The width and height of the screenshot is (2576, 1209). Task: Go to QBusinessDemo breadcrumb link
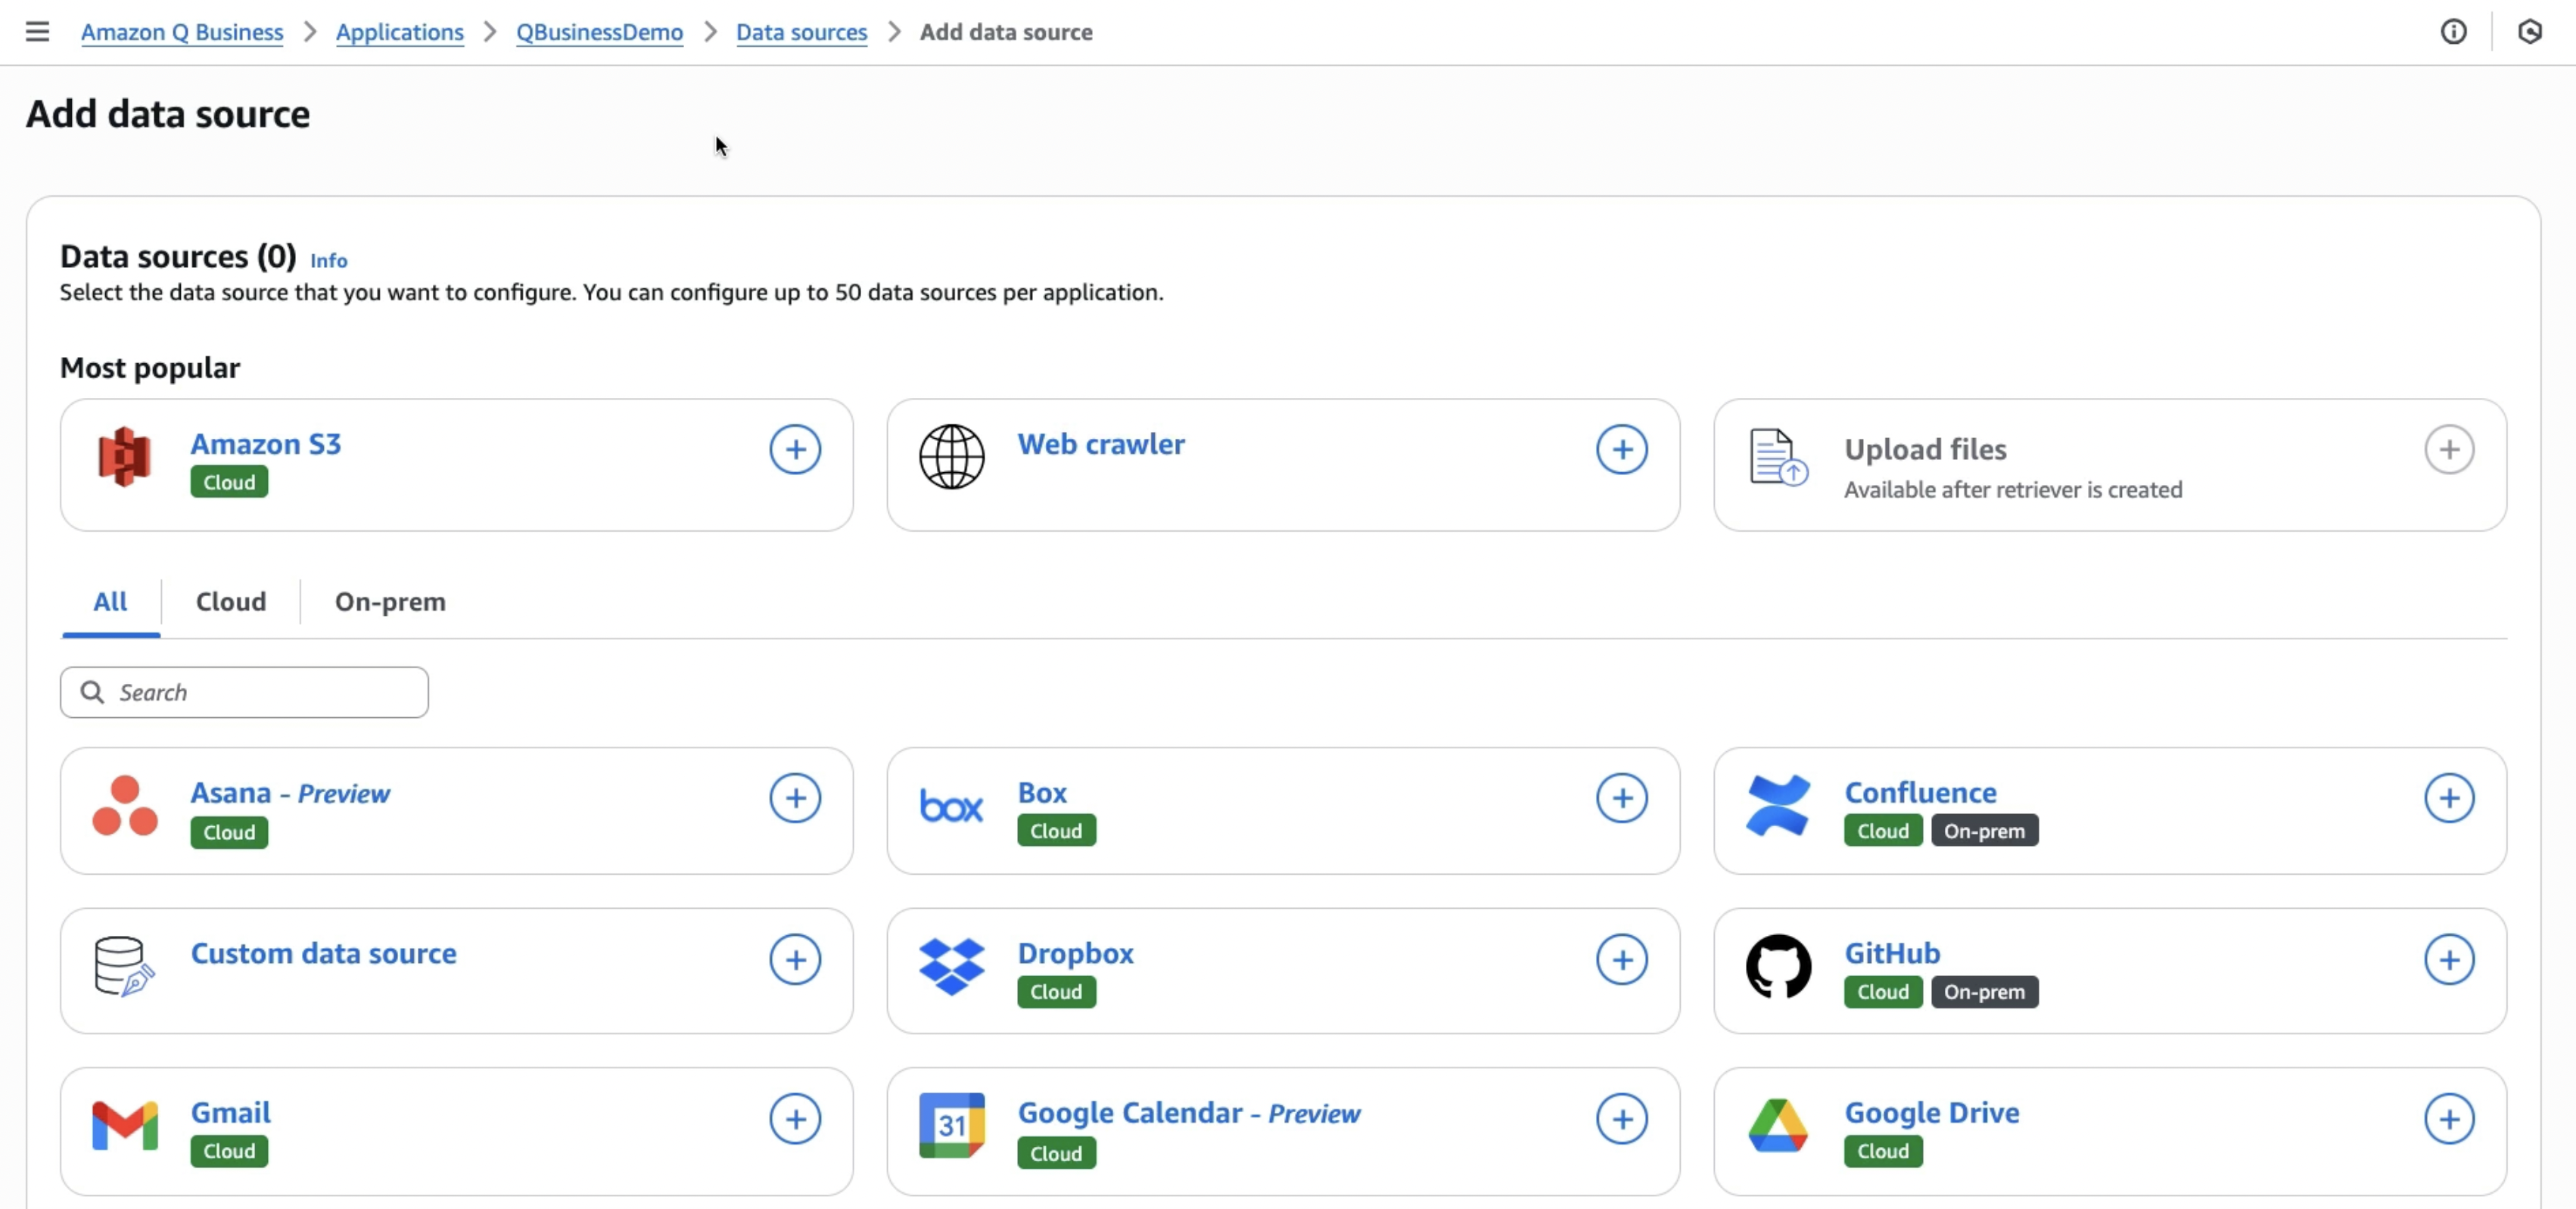pos(599,32)
